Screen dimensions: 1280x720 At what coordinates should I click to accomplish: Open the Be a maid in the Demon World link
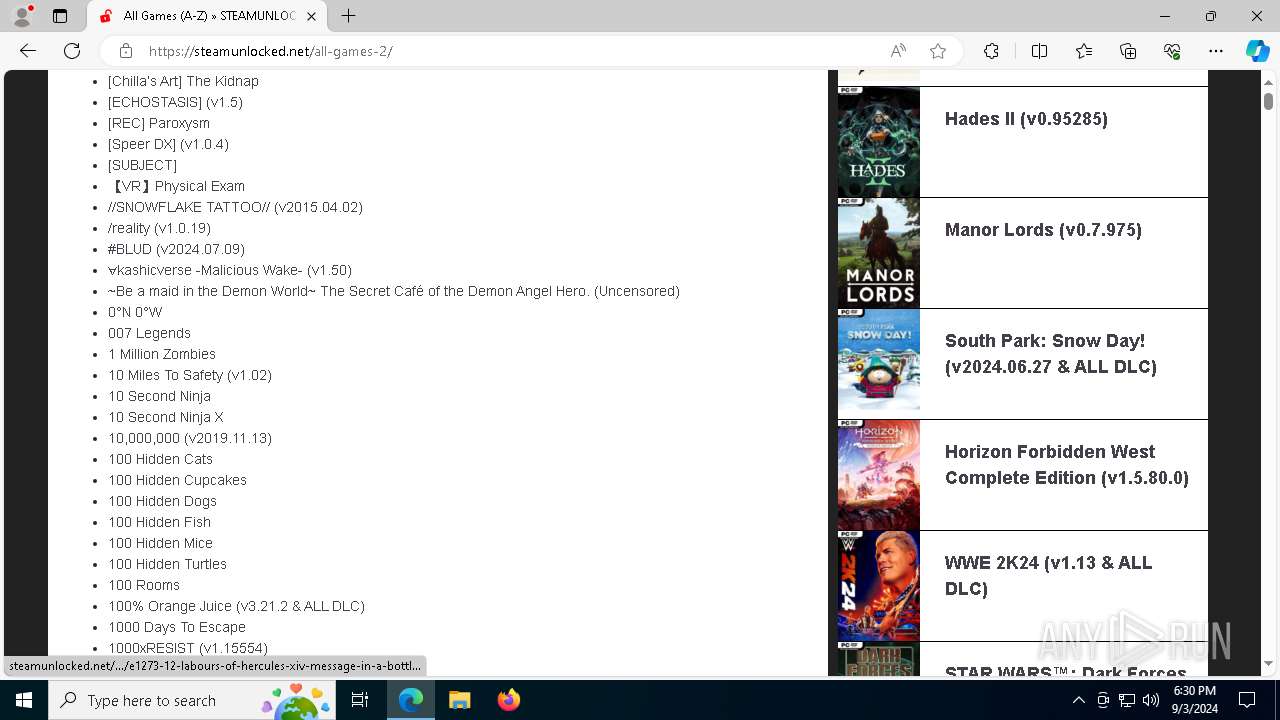click(394, 291)
